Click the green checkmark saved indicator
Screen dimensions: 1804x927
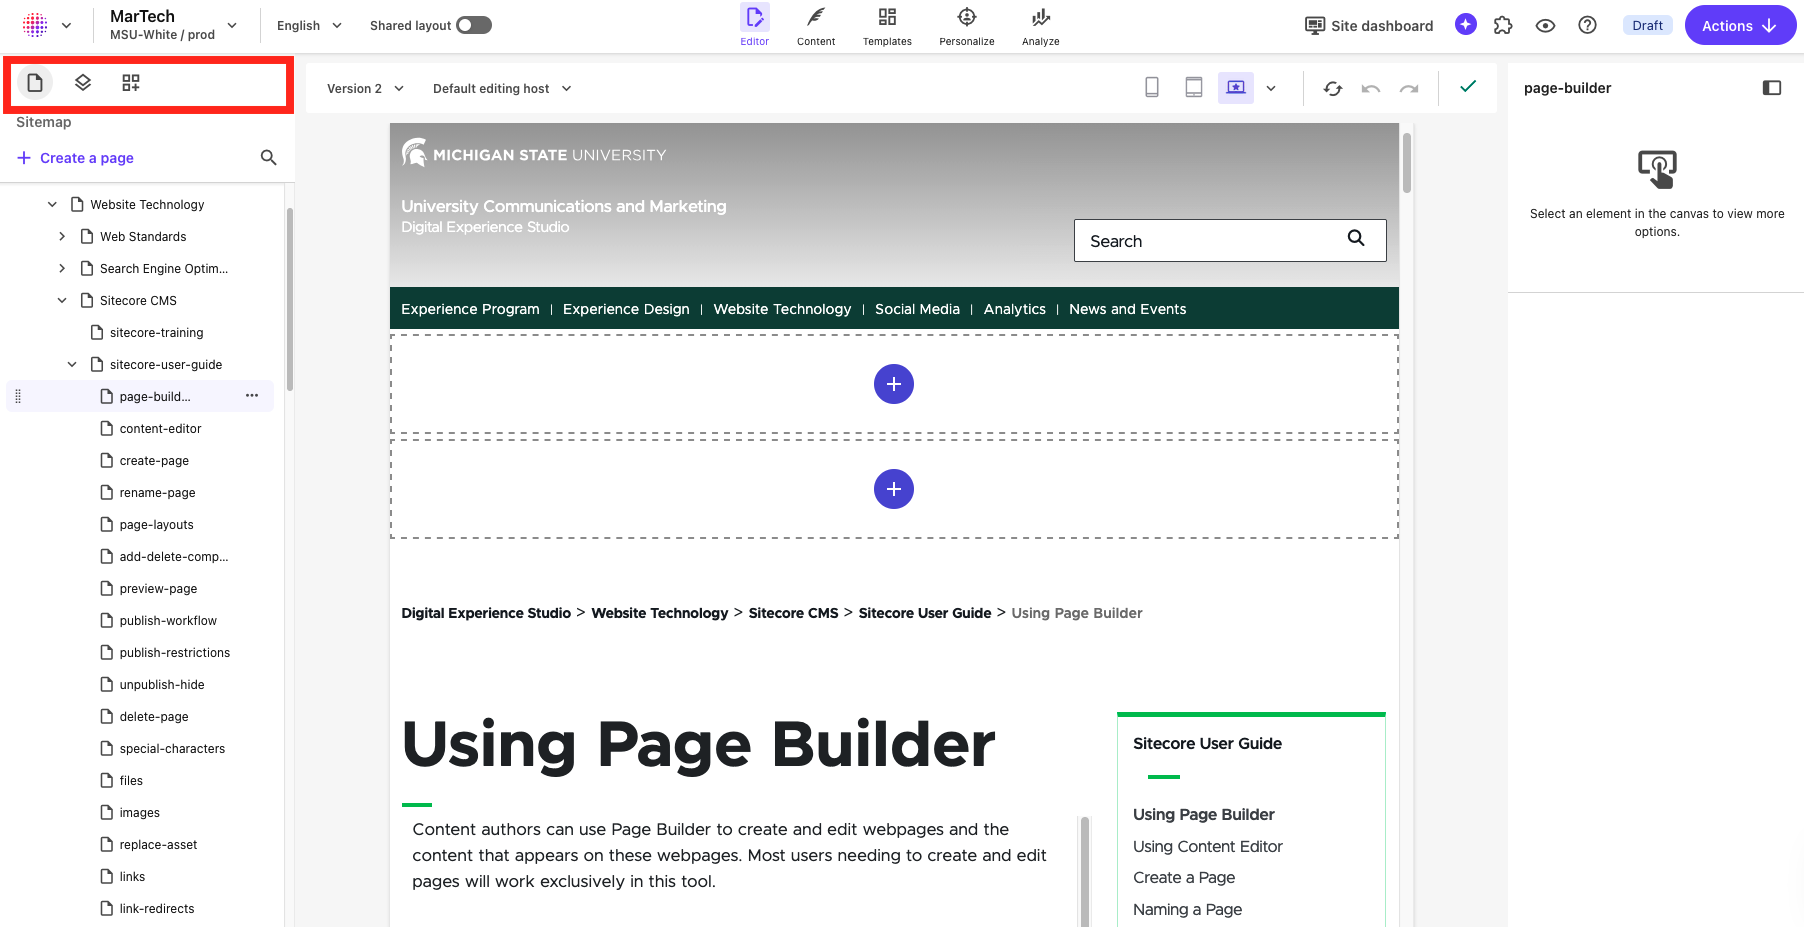pos(1468,86)
